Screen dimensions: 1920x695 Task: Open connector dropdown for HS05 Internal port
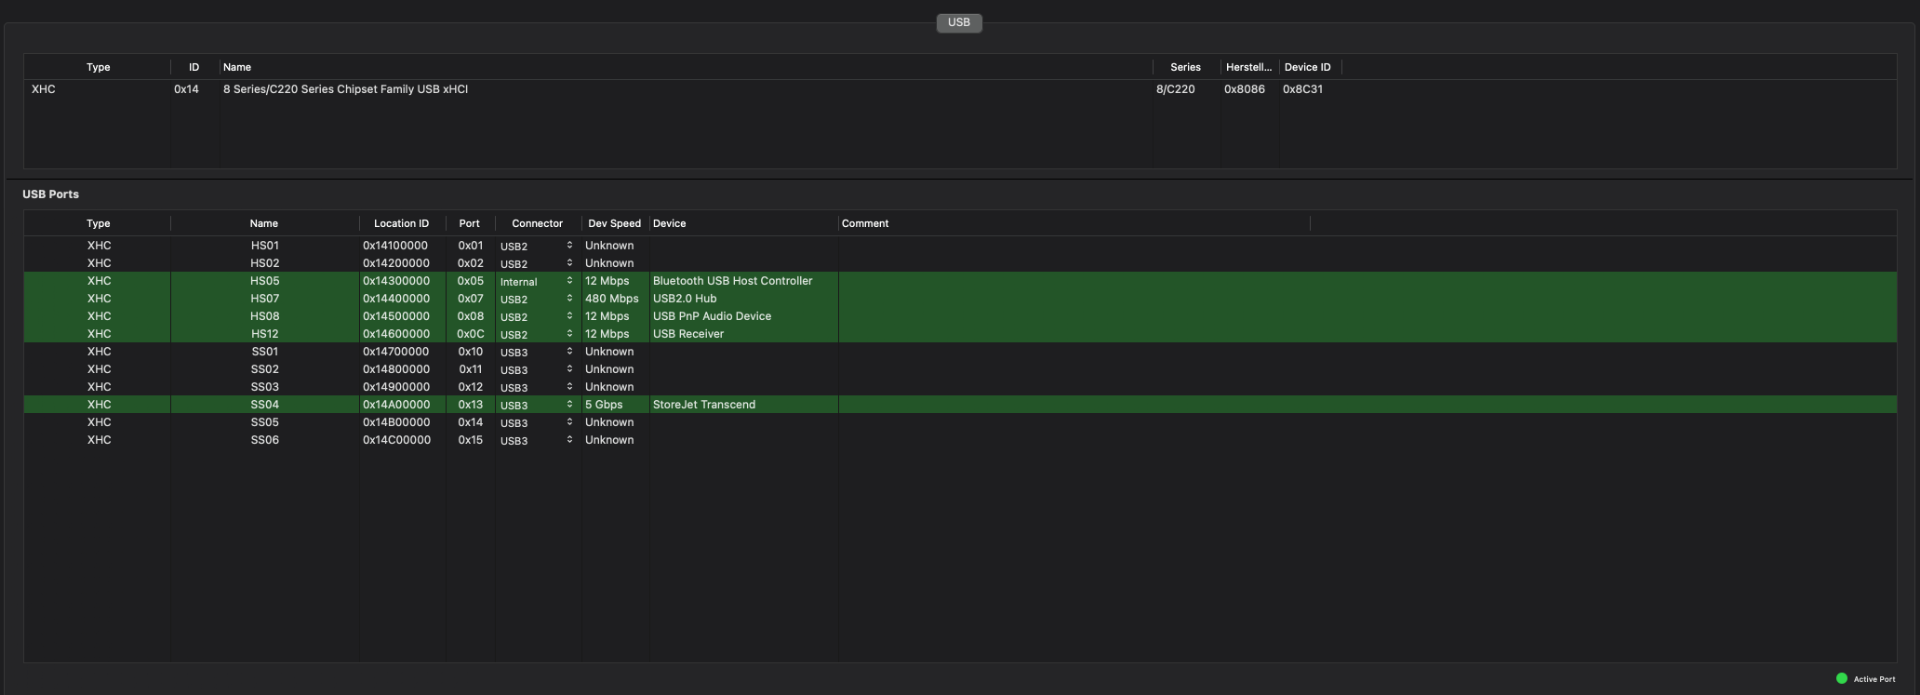click(x=569, y=281)
